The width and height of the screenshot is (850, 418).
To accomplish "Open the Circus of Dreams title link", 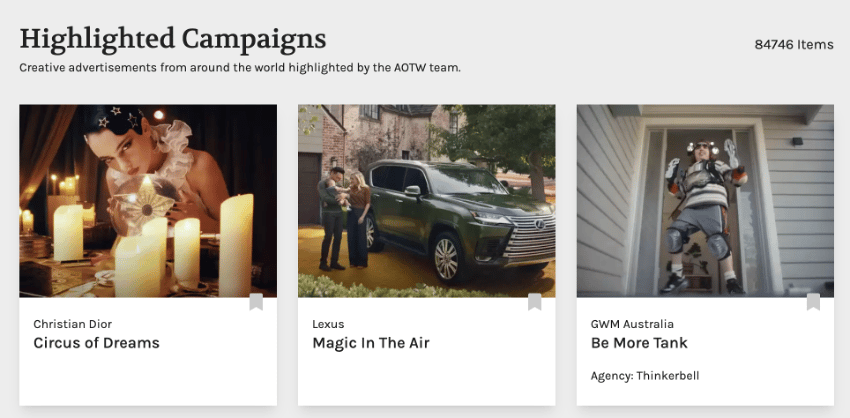I will click(96, 343).
